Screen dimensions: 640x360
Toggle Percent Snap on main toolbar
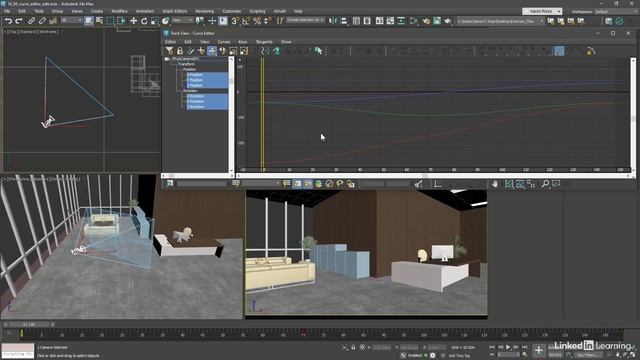point(257,21)
